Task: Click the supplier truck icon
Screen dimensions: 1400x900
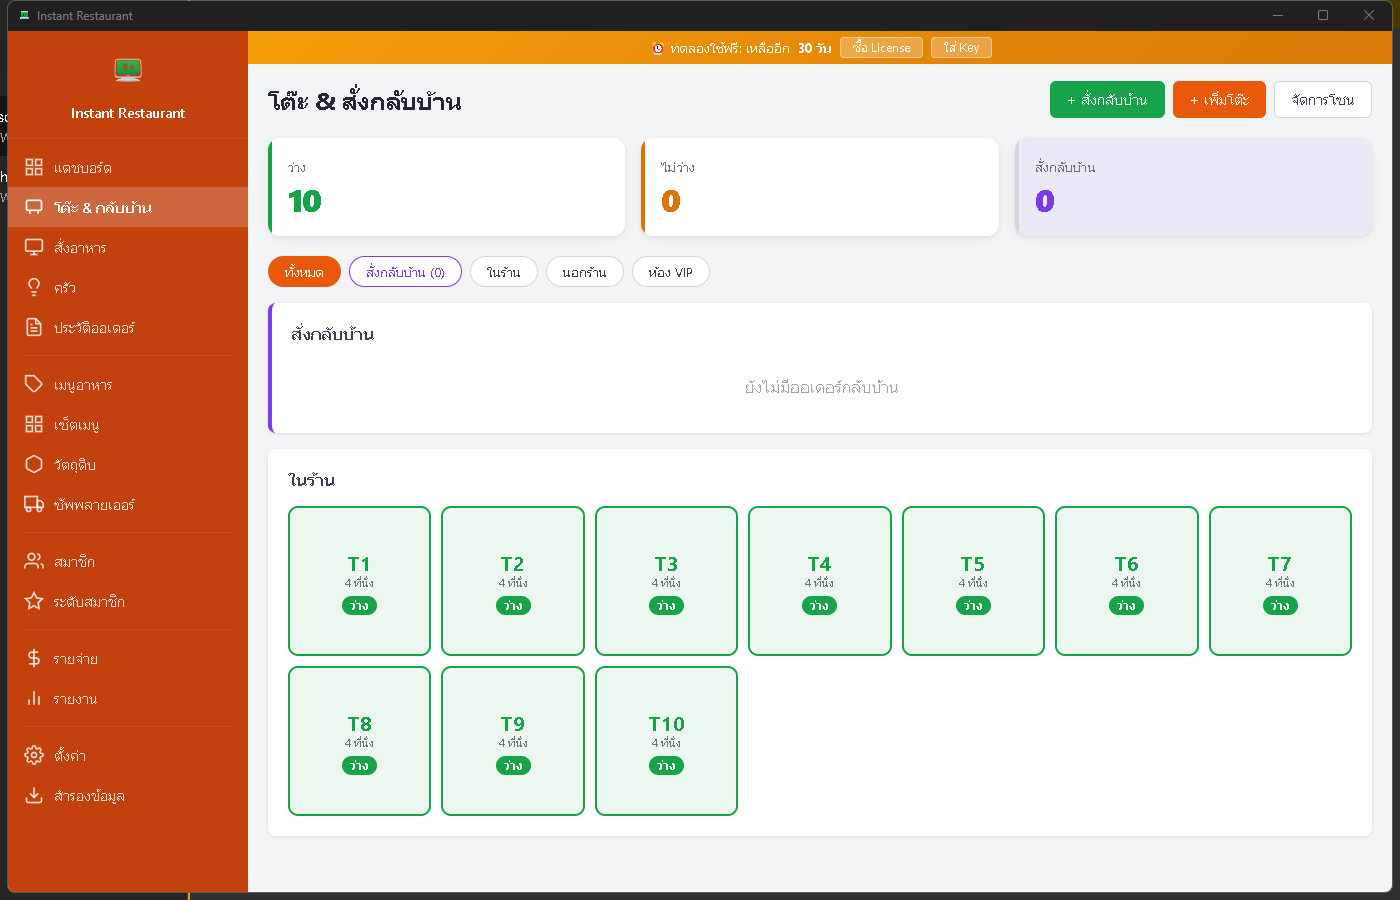Action: 34,504
